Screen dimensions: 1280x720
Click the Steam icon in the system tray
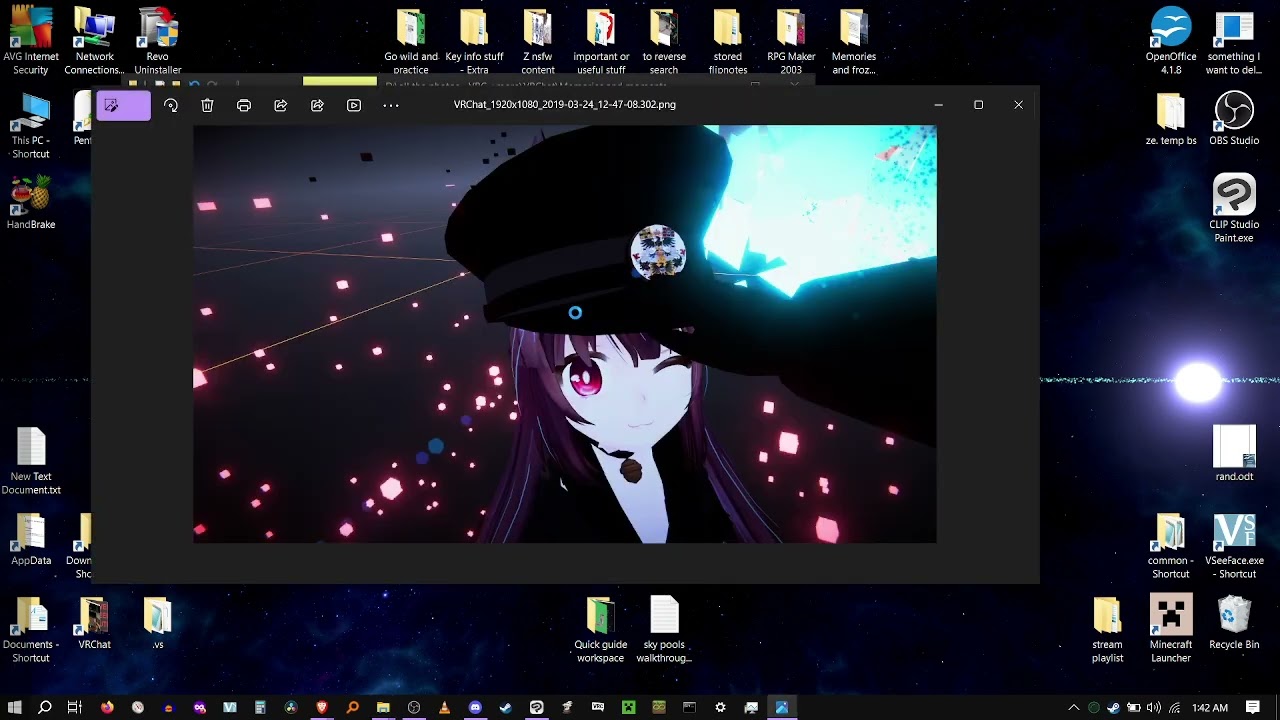tap(1114, 708)
